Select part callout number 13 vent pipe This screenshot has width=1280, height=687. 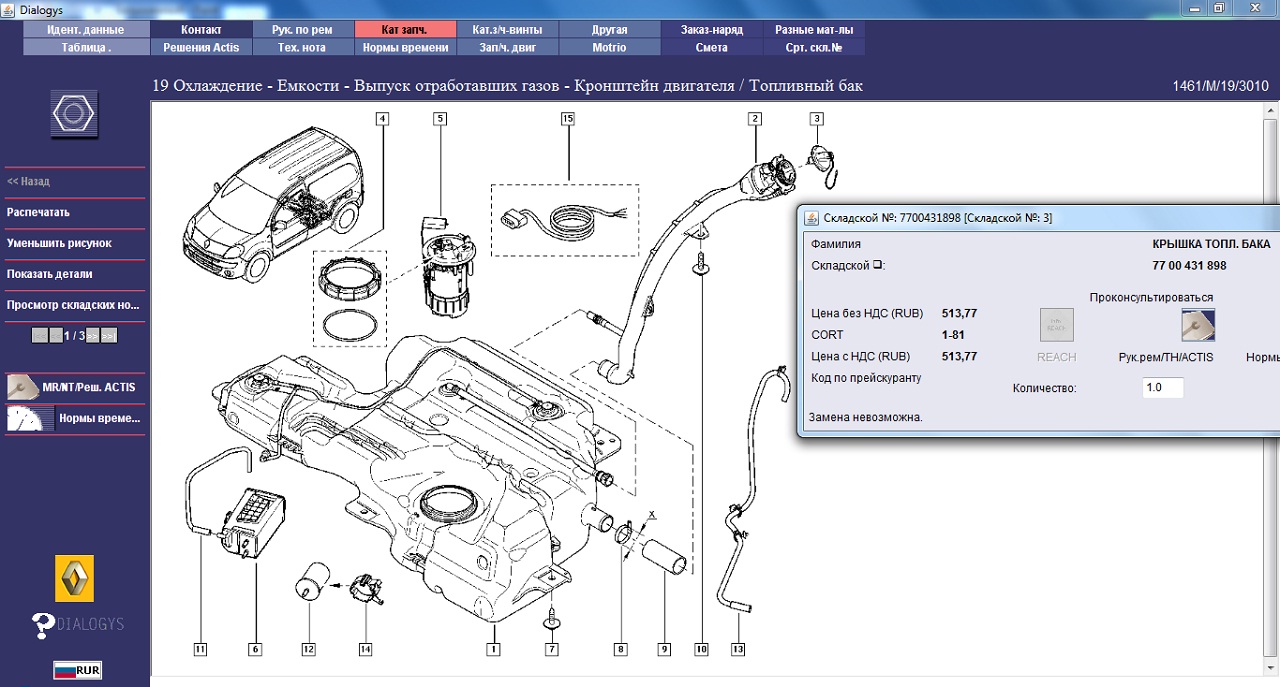click(x=738, y=649)
